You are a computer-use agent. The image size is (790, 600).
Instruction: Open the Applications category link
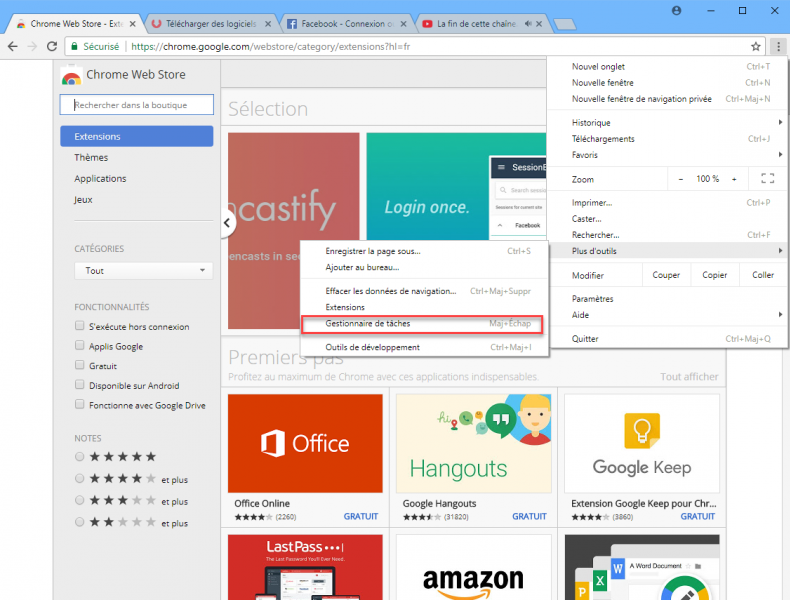click(x=100, y=179)
